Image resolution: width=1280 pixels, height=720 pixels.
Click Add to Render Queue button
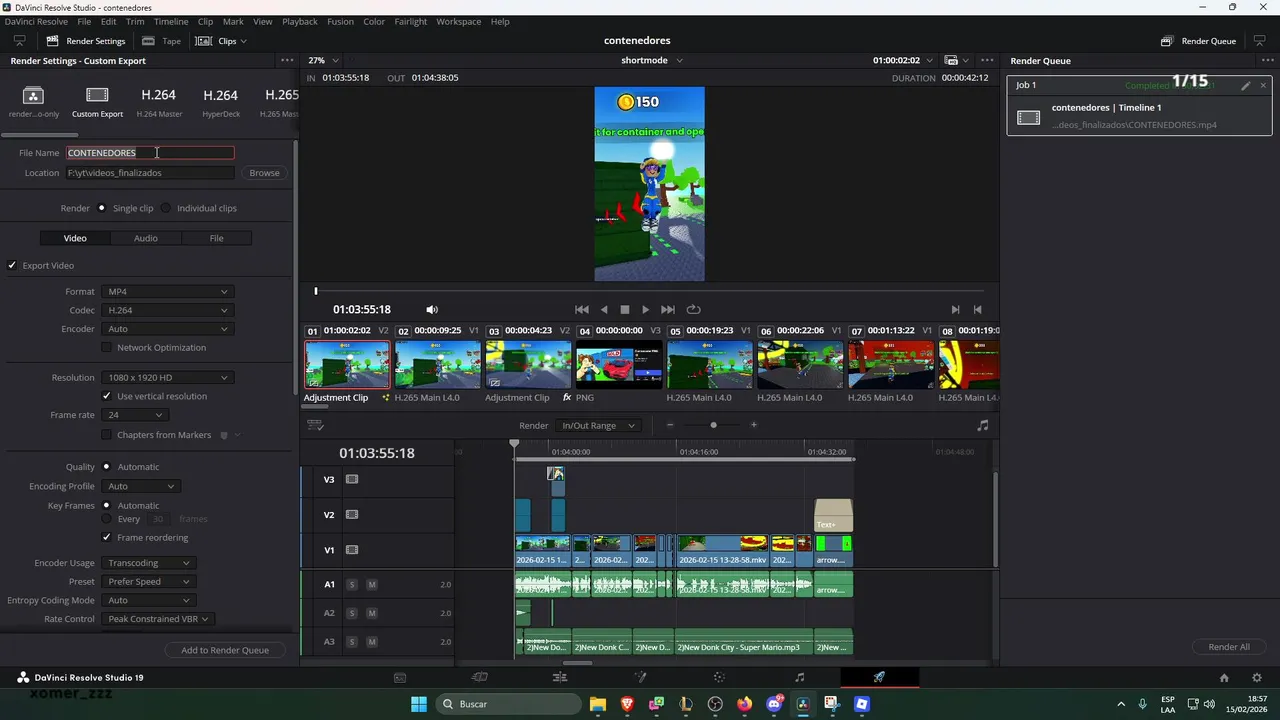(225, 650)
